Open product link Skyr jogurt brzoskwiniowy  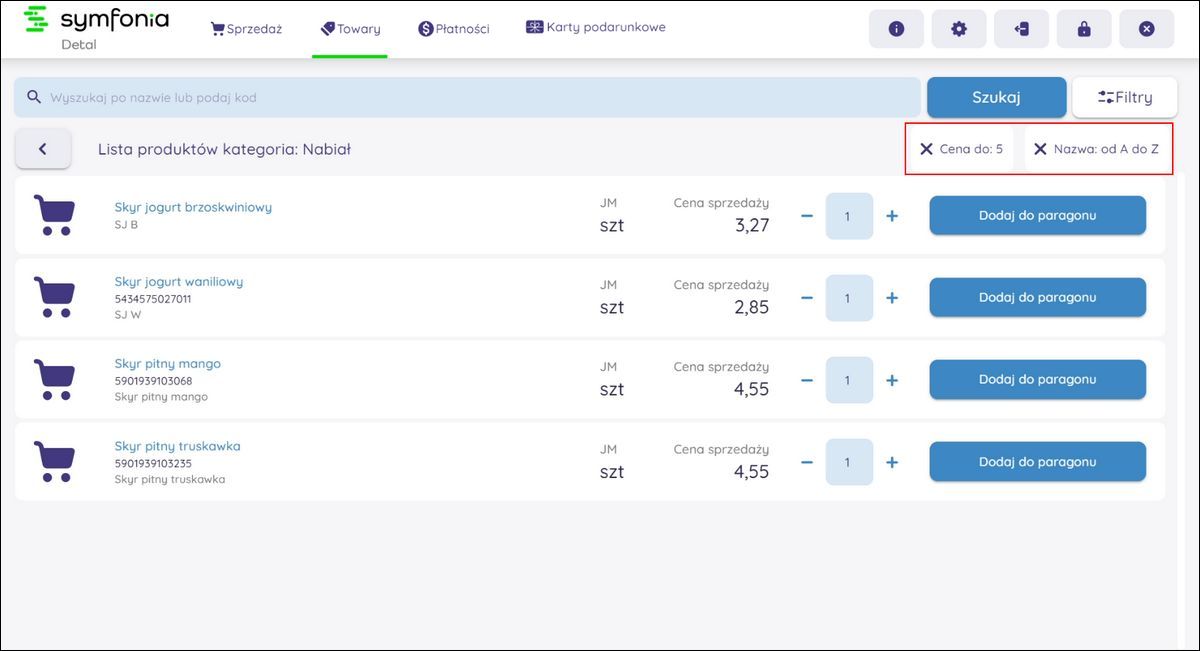click(x=193, y=207)
